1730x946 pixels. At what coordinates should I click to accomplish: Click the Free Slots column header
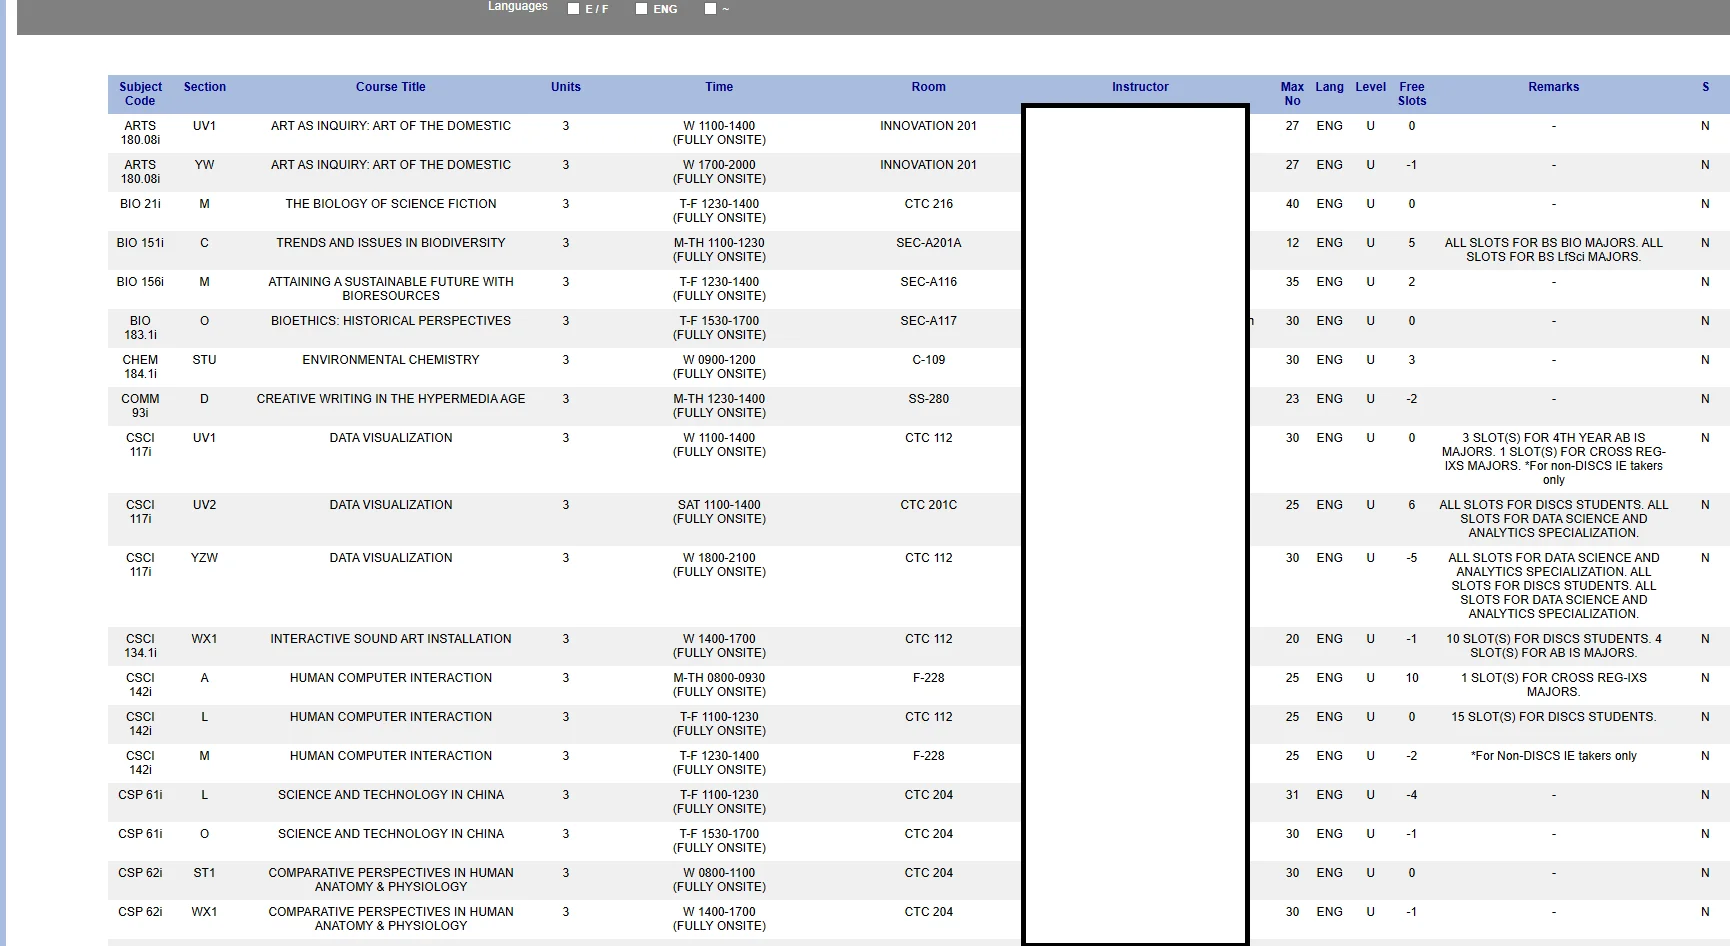click(1411, 94)
